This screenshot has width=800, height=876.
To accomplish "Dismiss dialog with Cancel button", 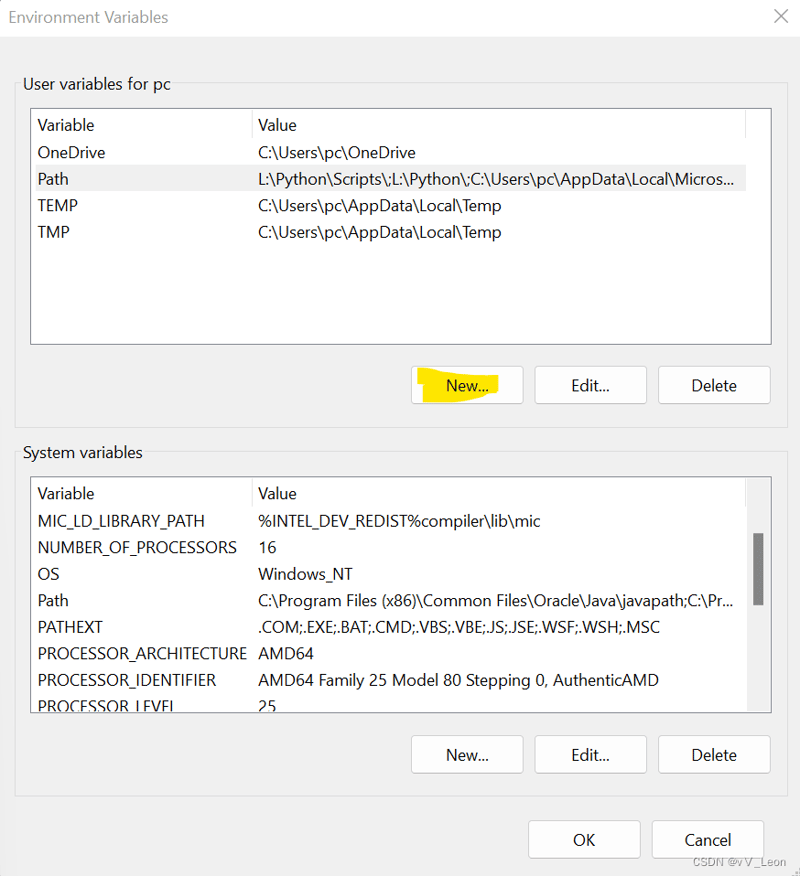I will 707,839.
